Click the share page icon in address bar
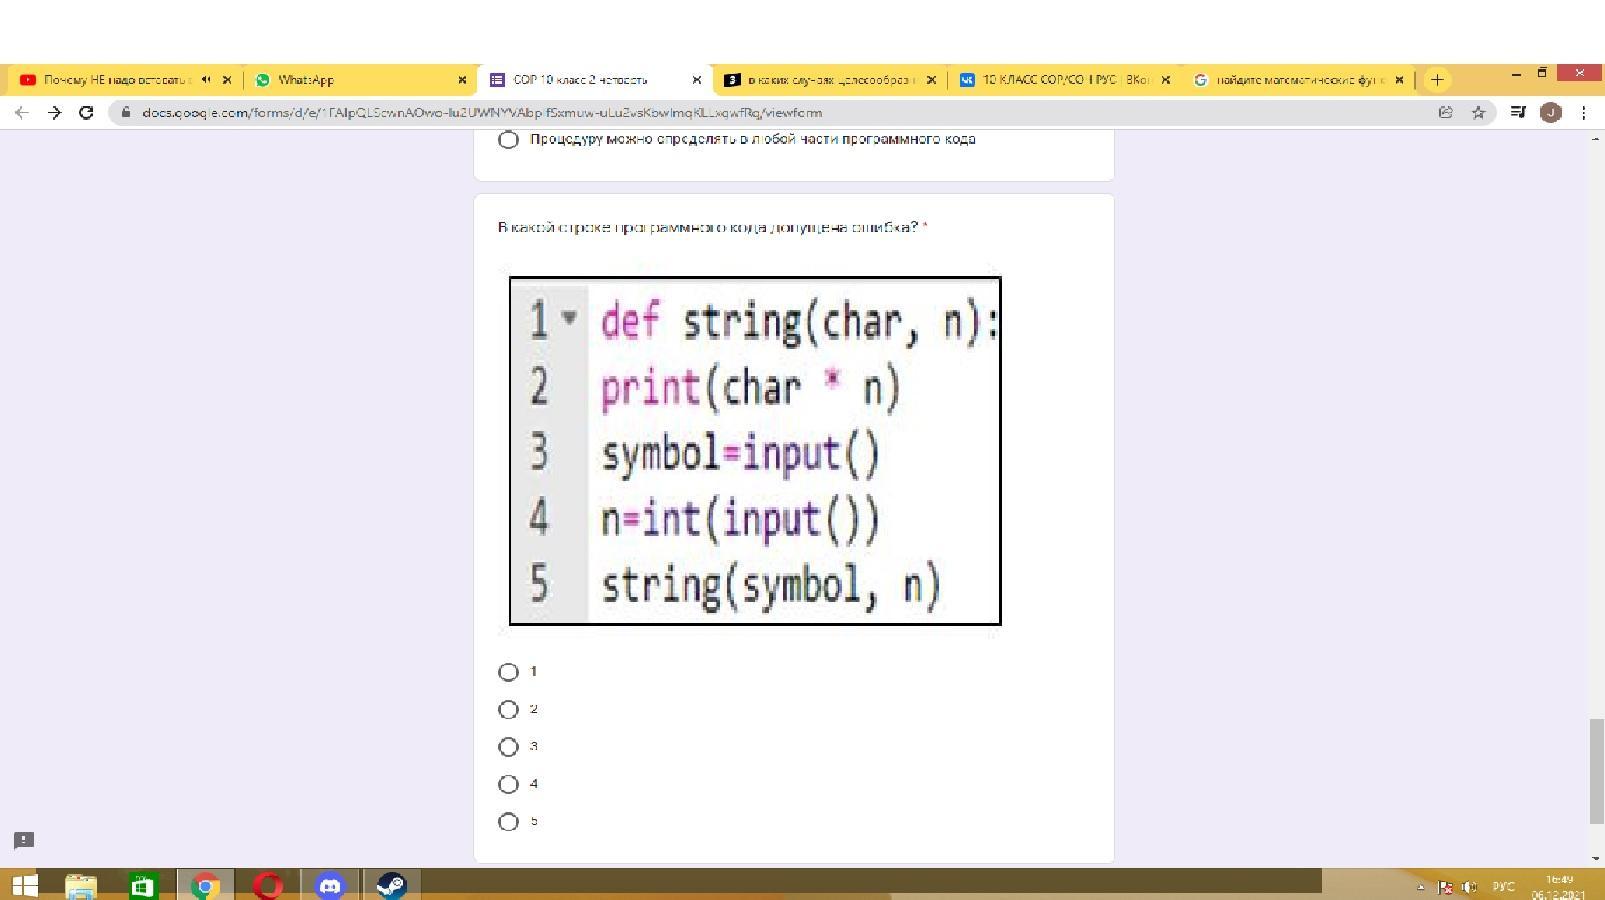The image size is (1605, 900). (x=1445, y=113)
